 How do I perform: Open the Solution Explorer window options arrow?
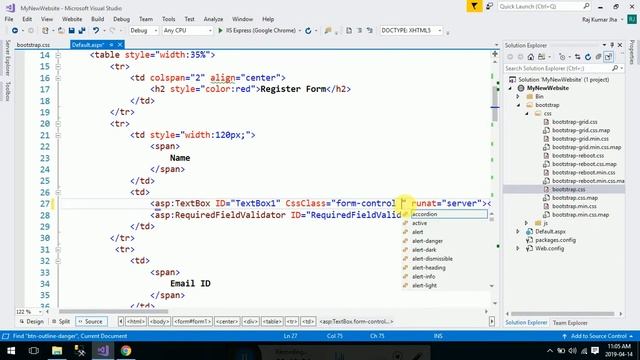(604, 45)
